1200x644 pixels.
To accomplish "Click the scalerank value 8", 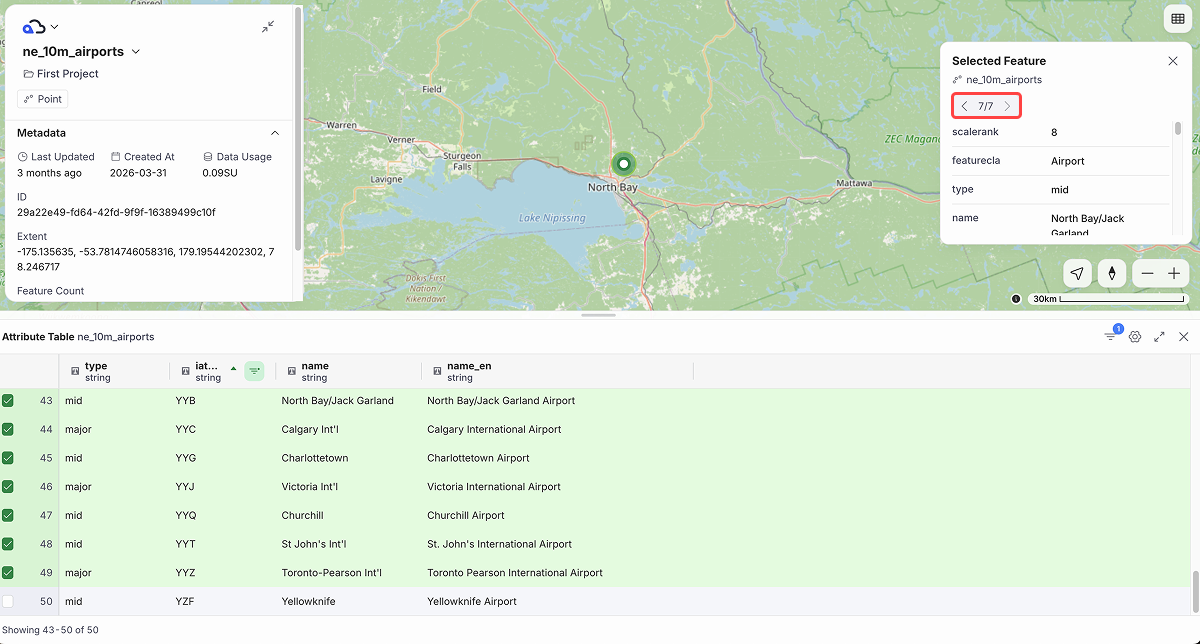I will (x=1054, y=132).
